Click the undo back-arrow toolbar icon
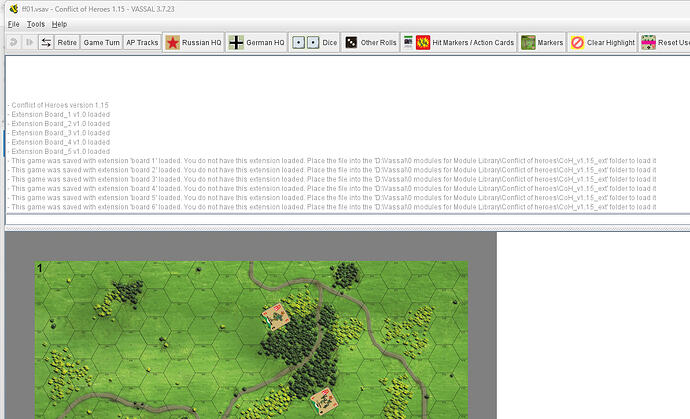Viewport: 690px width, 419px height. tap(13, 42)
